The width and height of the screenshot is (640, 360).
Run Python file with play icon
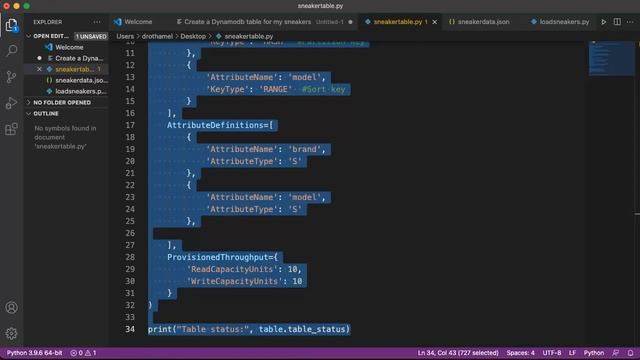604,22
